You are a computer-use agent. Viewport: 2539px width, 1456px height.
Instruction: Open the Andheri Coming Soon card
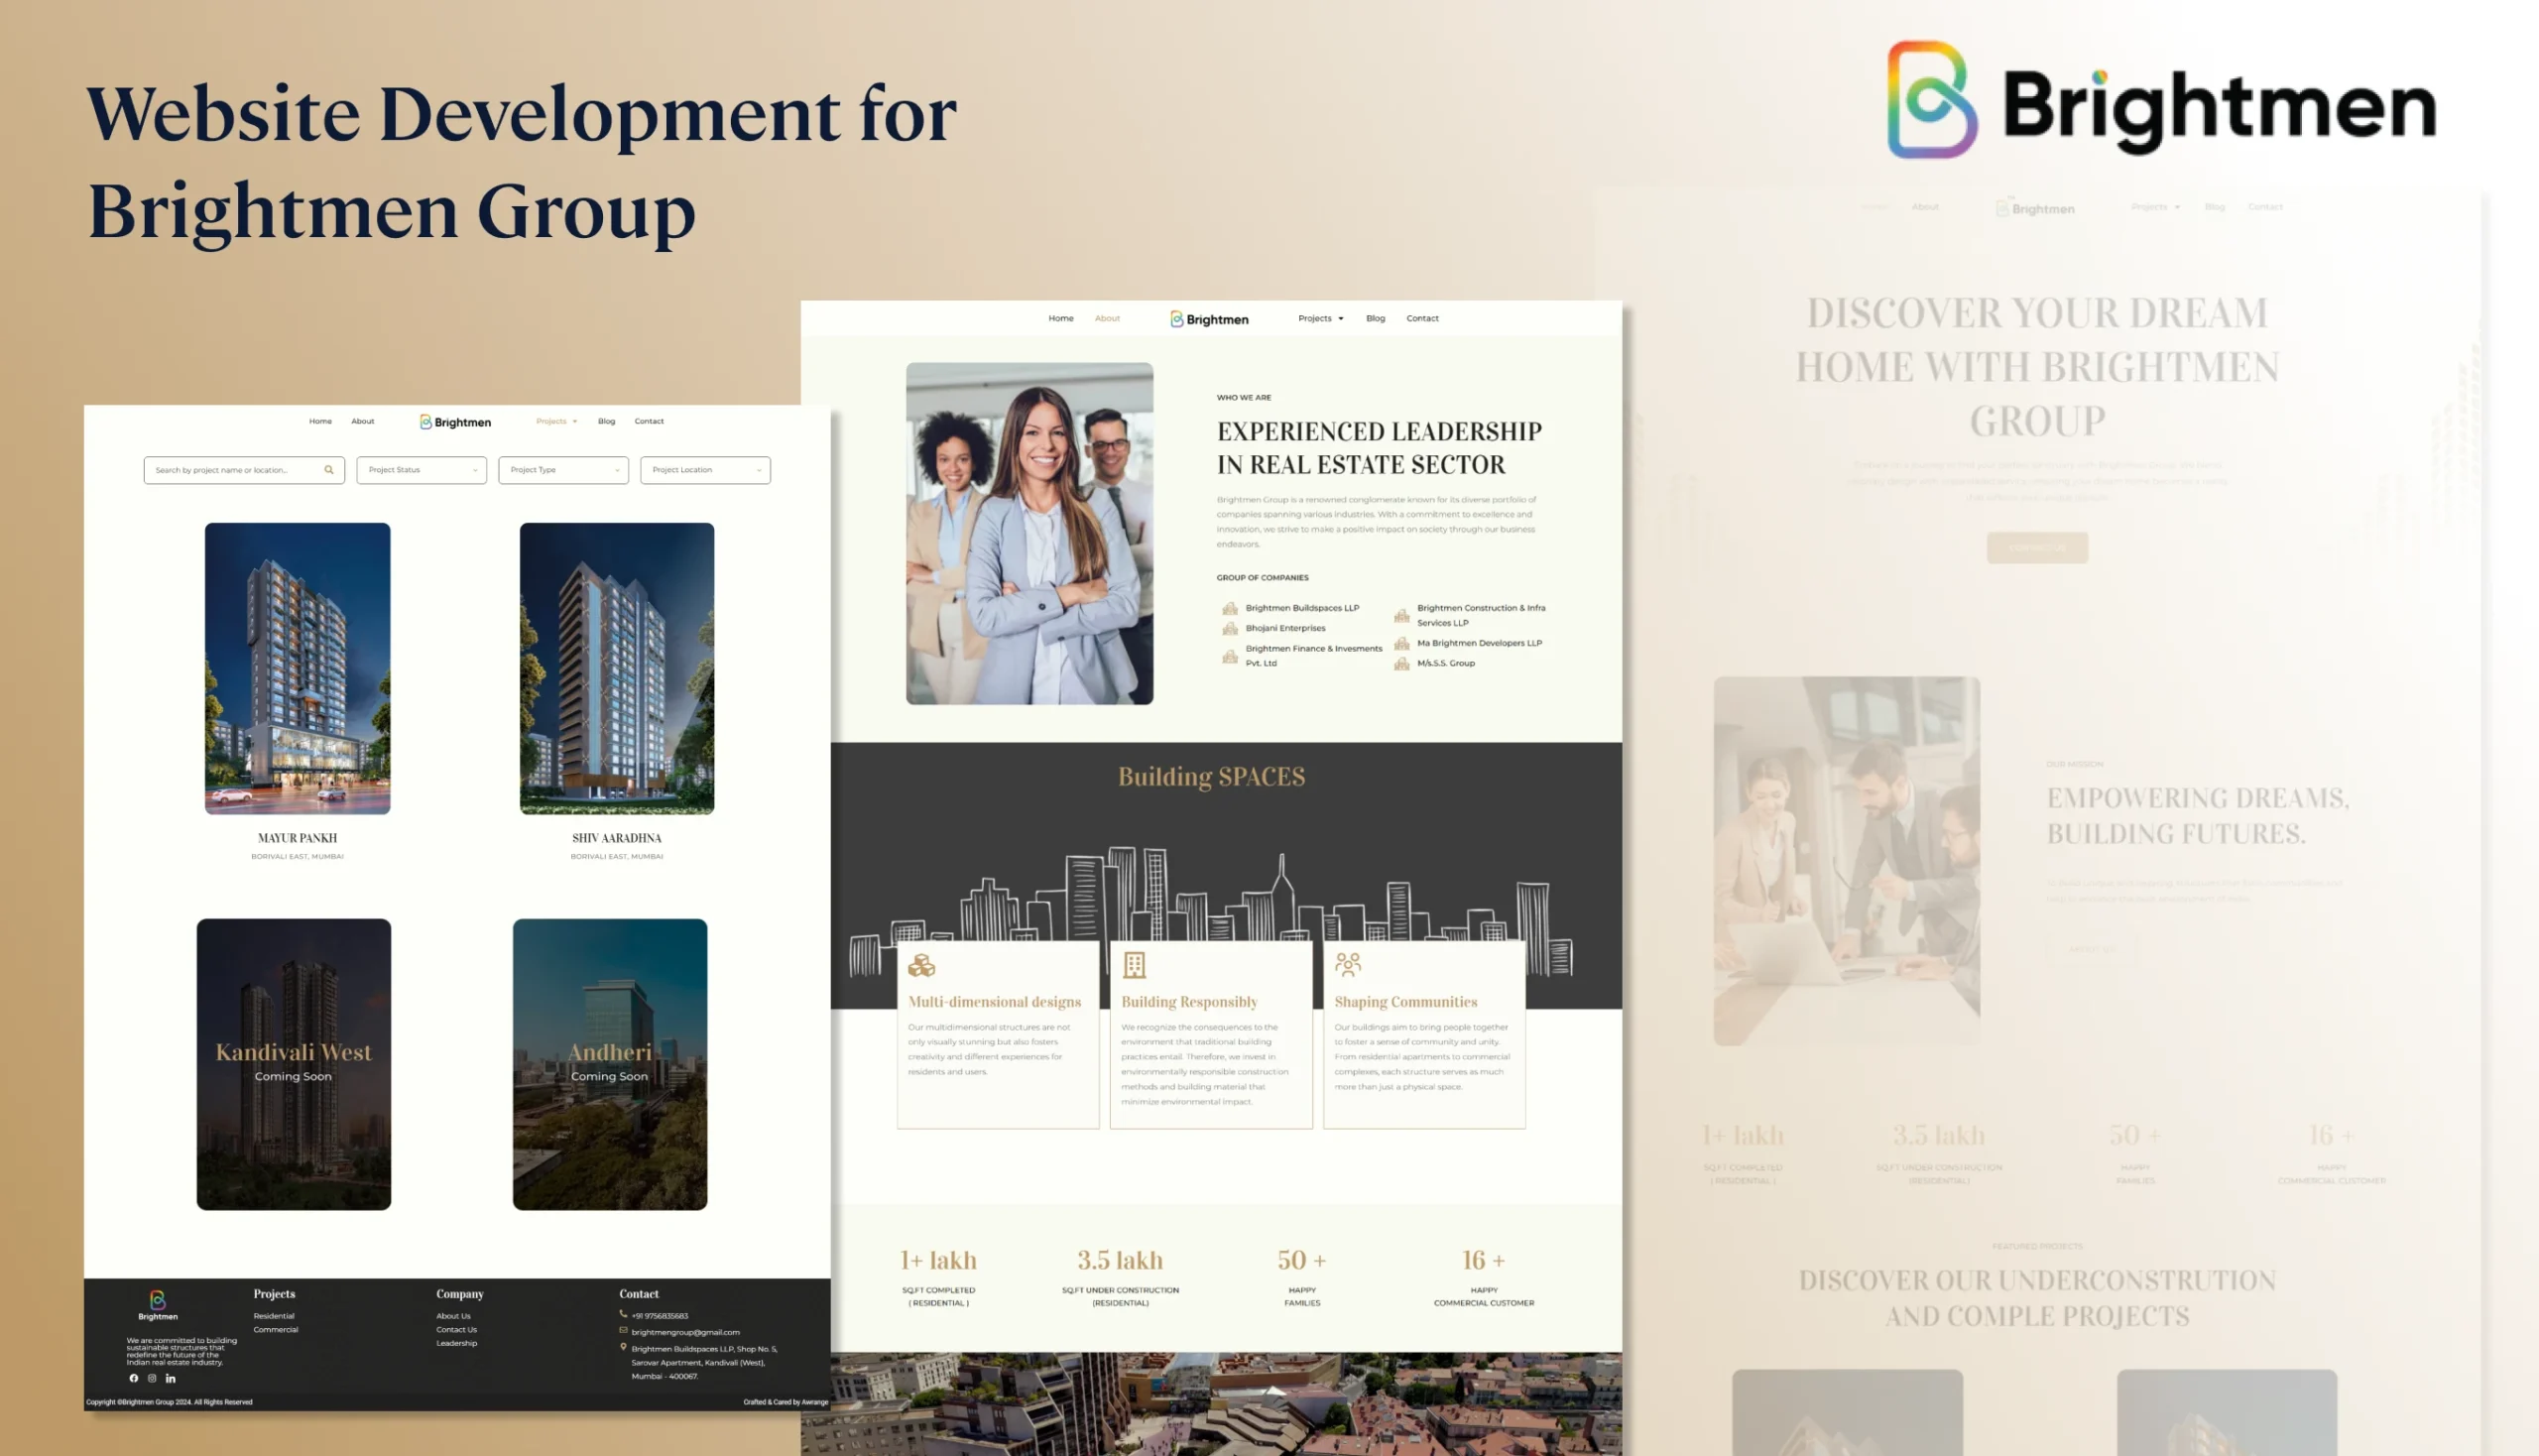click(x=610, y=1064)
